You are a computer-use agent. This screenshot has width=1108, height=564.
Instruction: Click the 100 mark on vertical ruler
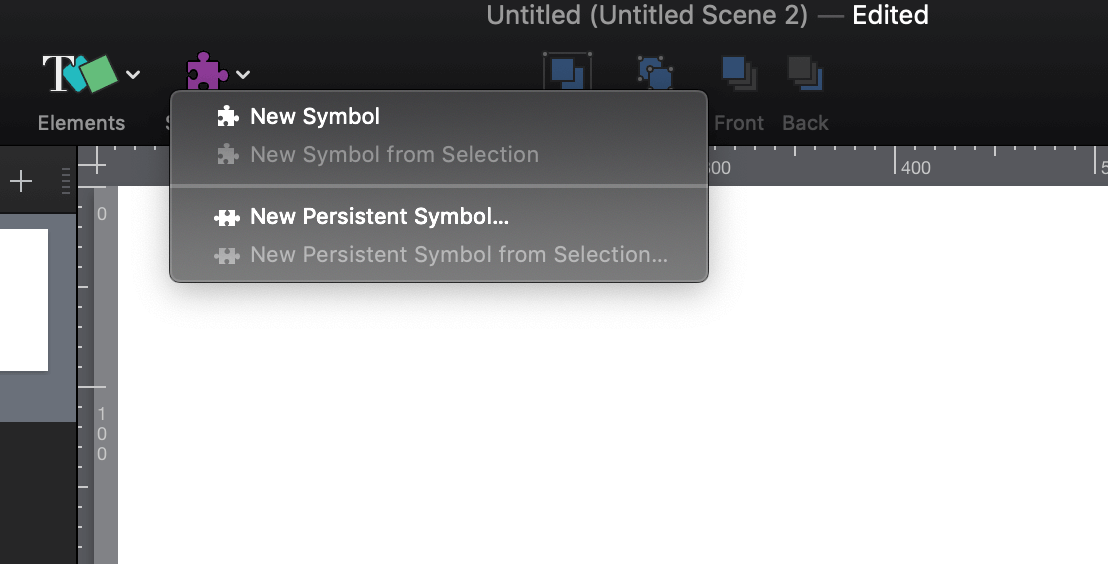tap(101, 433)
